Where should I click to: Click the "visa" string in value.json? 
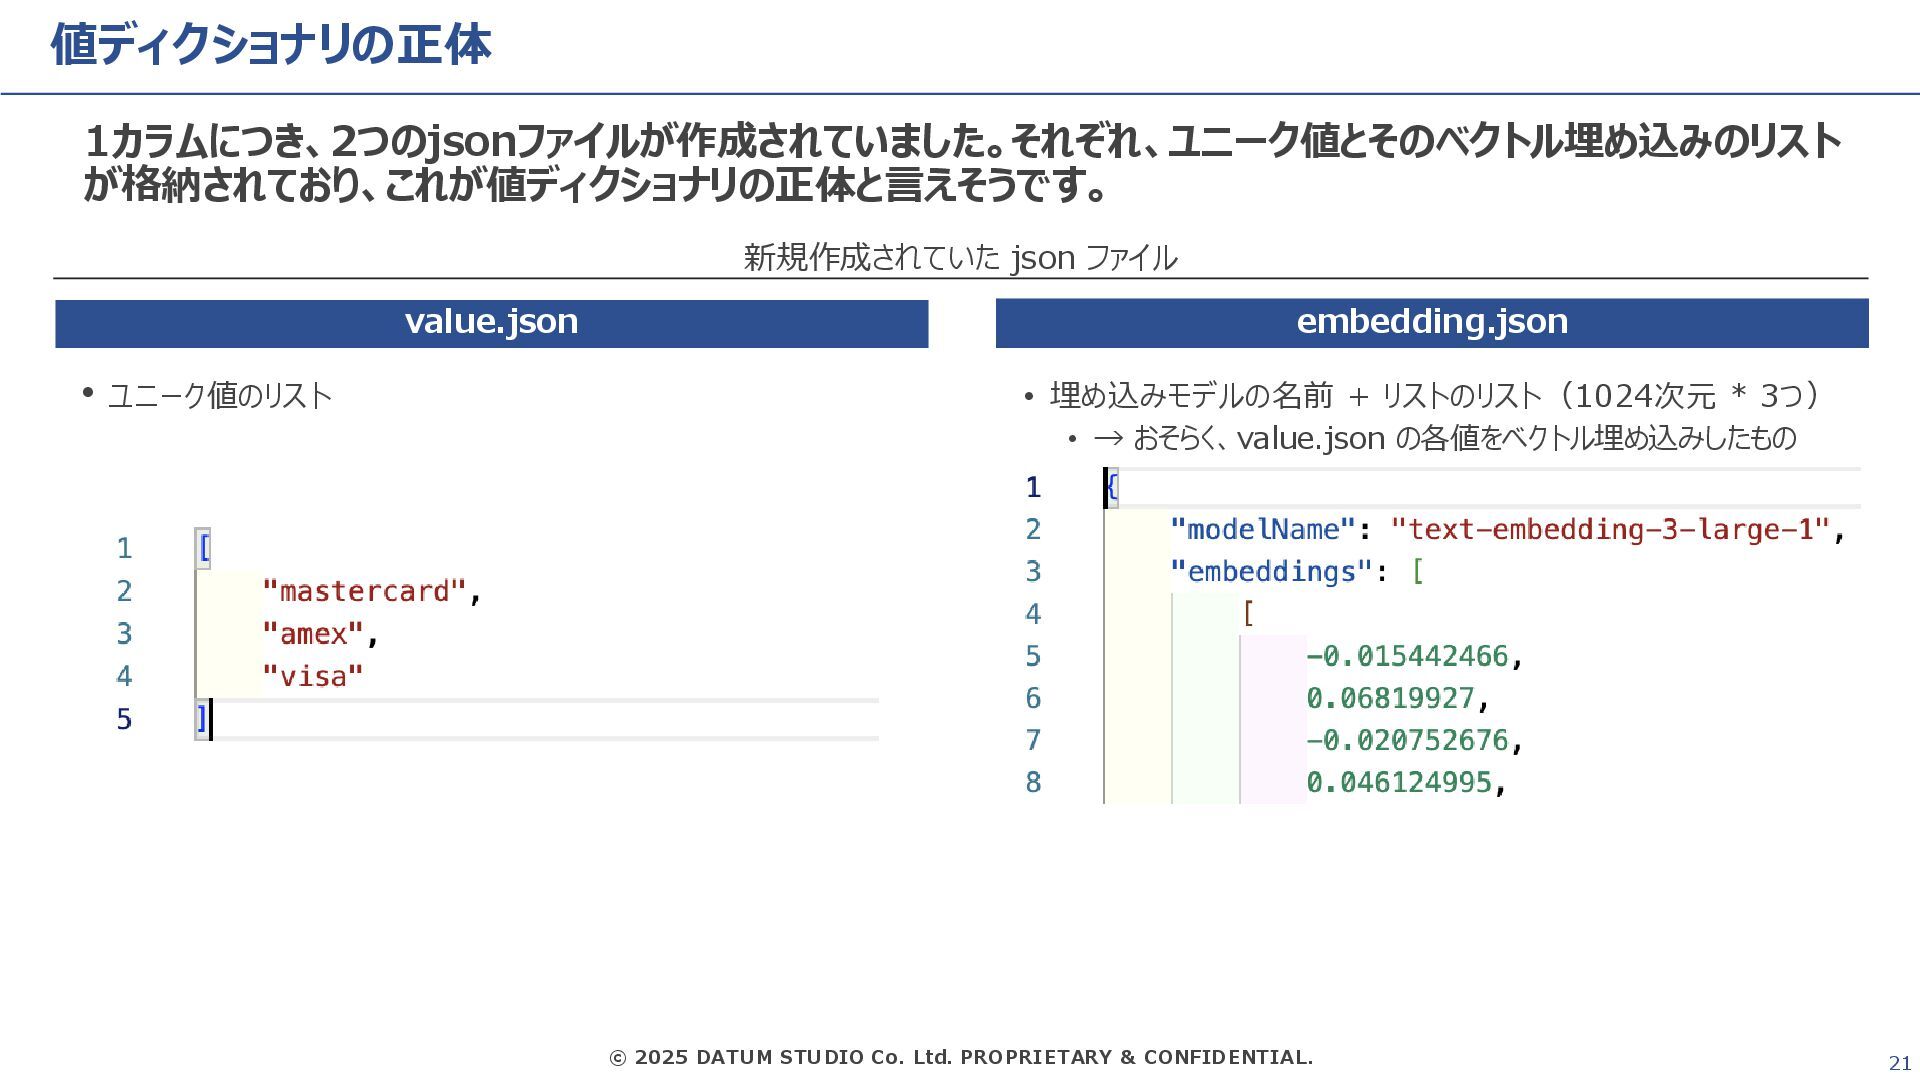coord(313,677)
